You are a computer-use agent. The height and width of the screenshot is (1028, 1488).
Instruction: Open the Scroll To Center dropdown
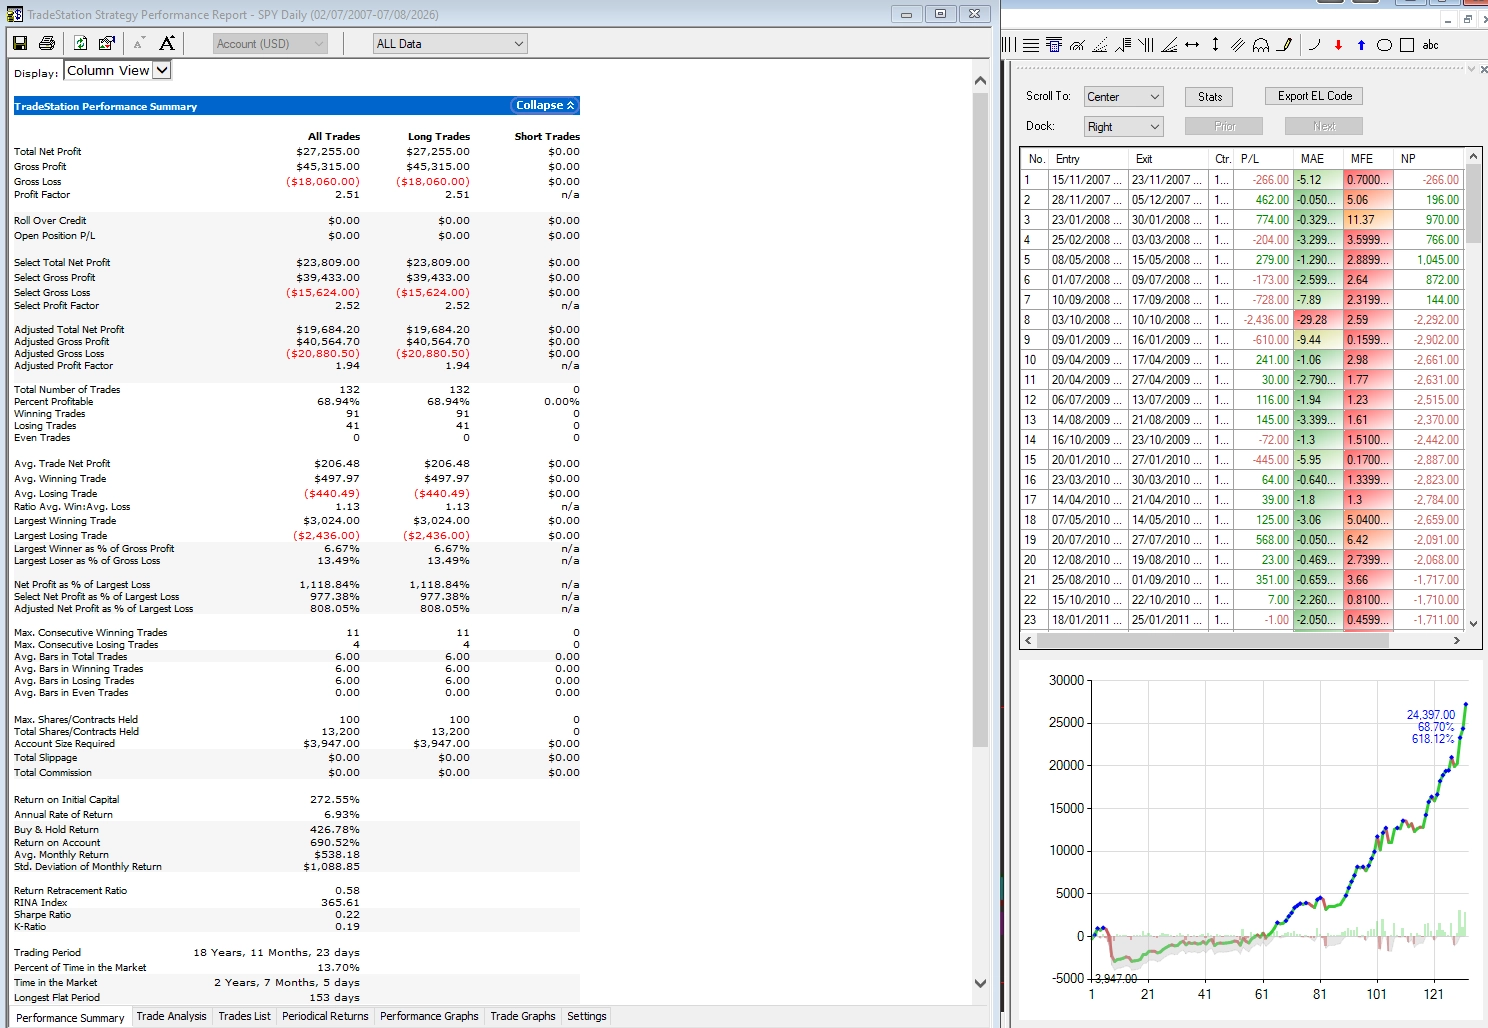click(x=1124, y=97)
